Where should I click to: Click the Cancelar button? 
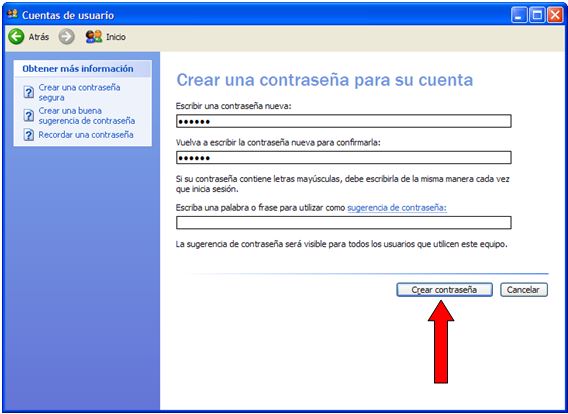[x=524, y=290]
